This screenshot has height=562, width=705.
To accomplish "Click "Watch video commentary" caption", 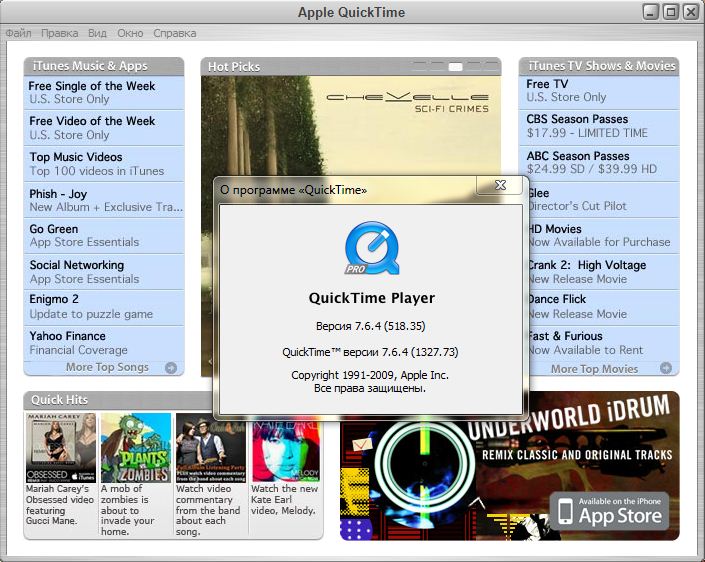I will tap(208, 510).
